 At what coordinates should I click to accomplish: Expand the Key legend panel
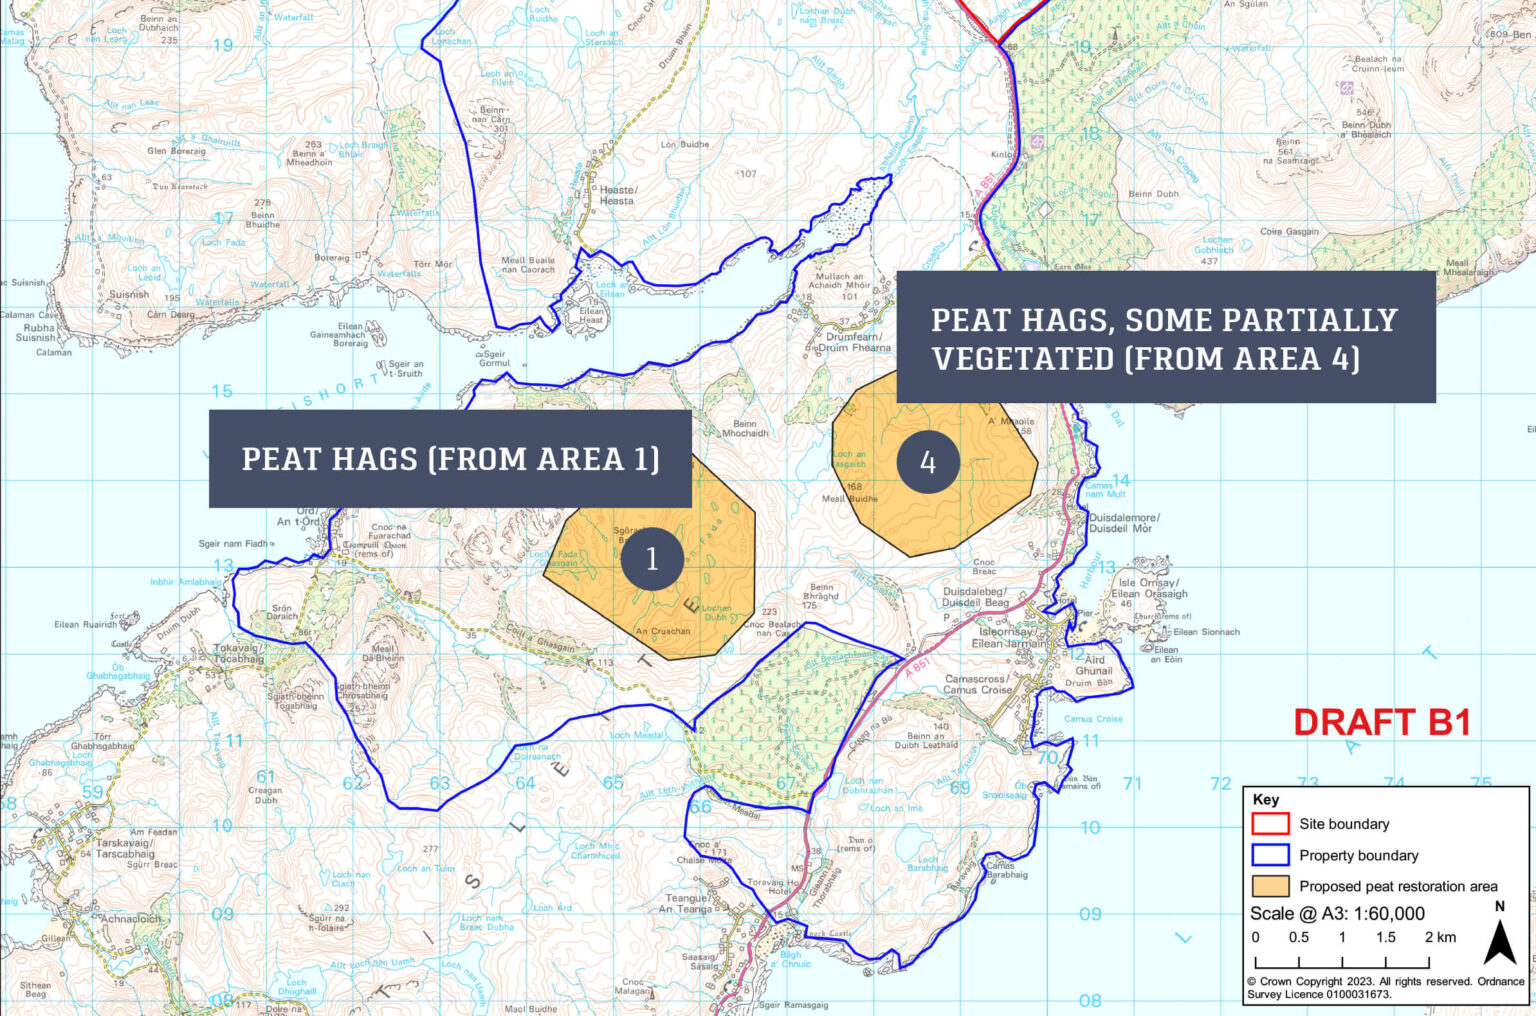(1266, 800)
